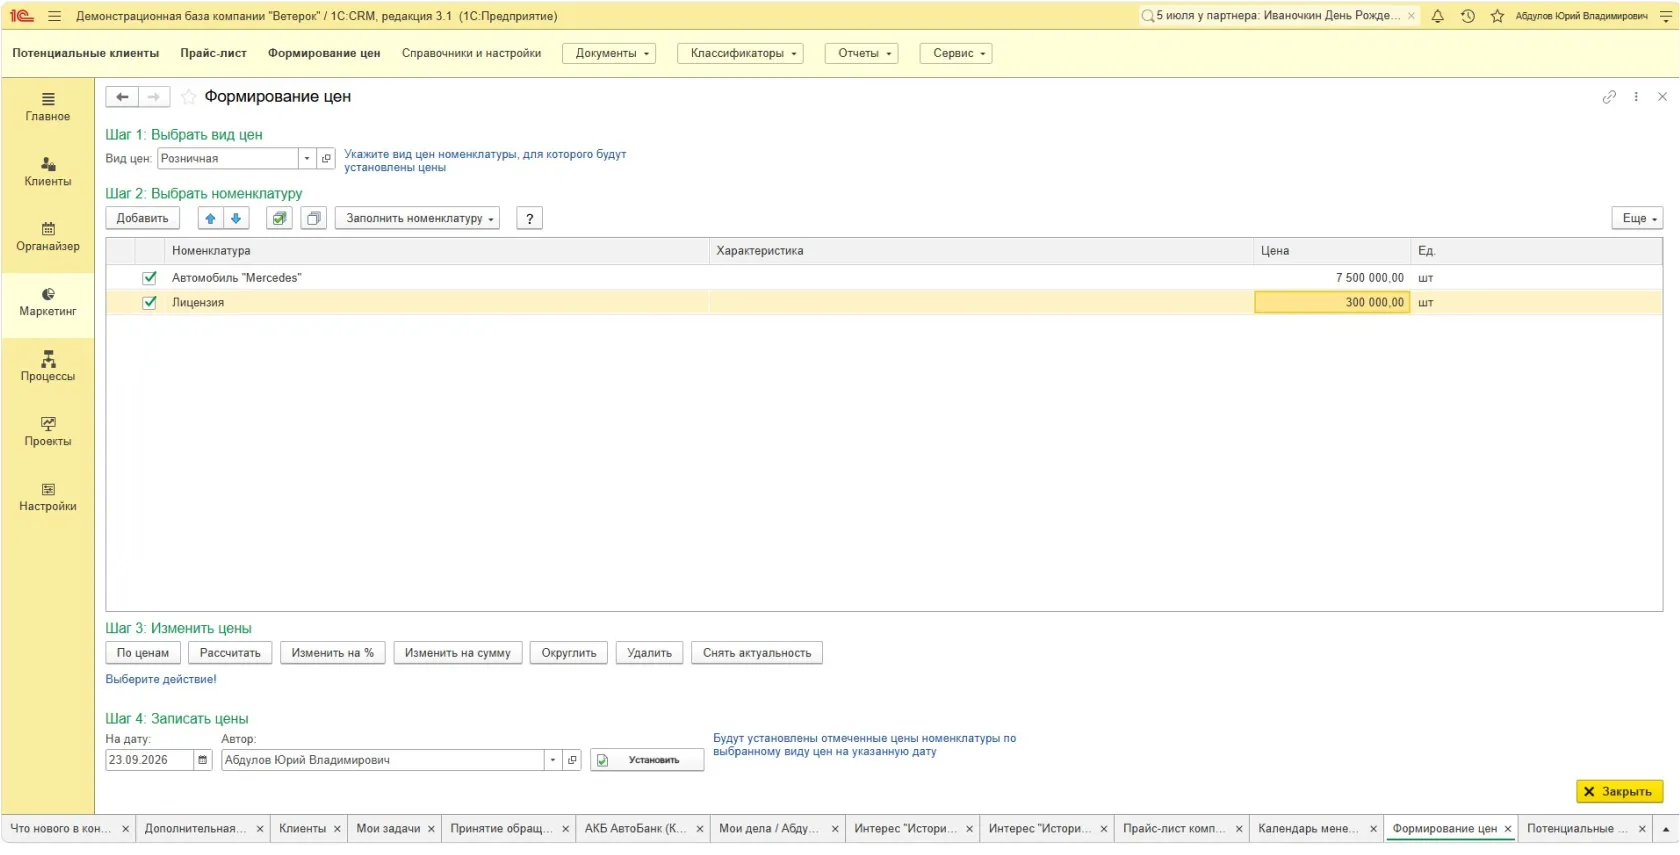Check all rows icon button
1680x855 pixels.
click(x=280, y=218)
